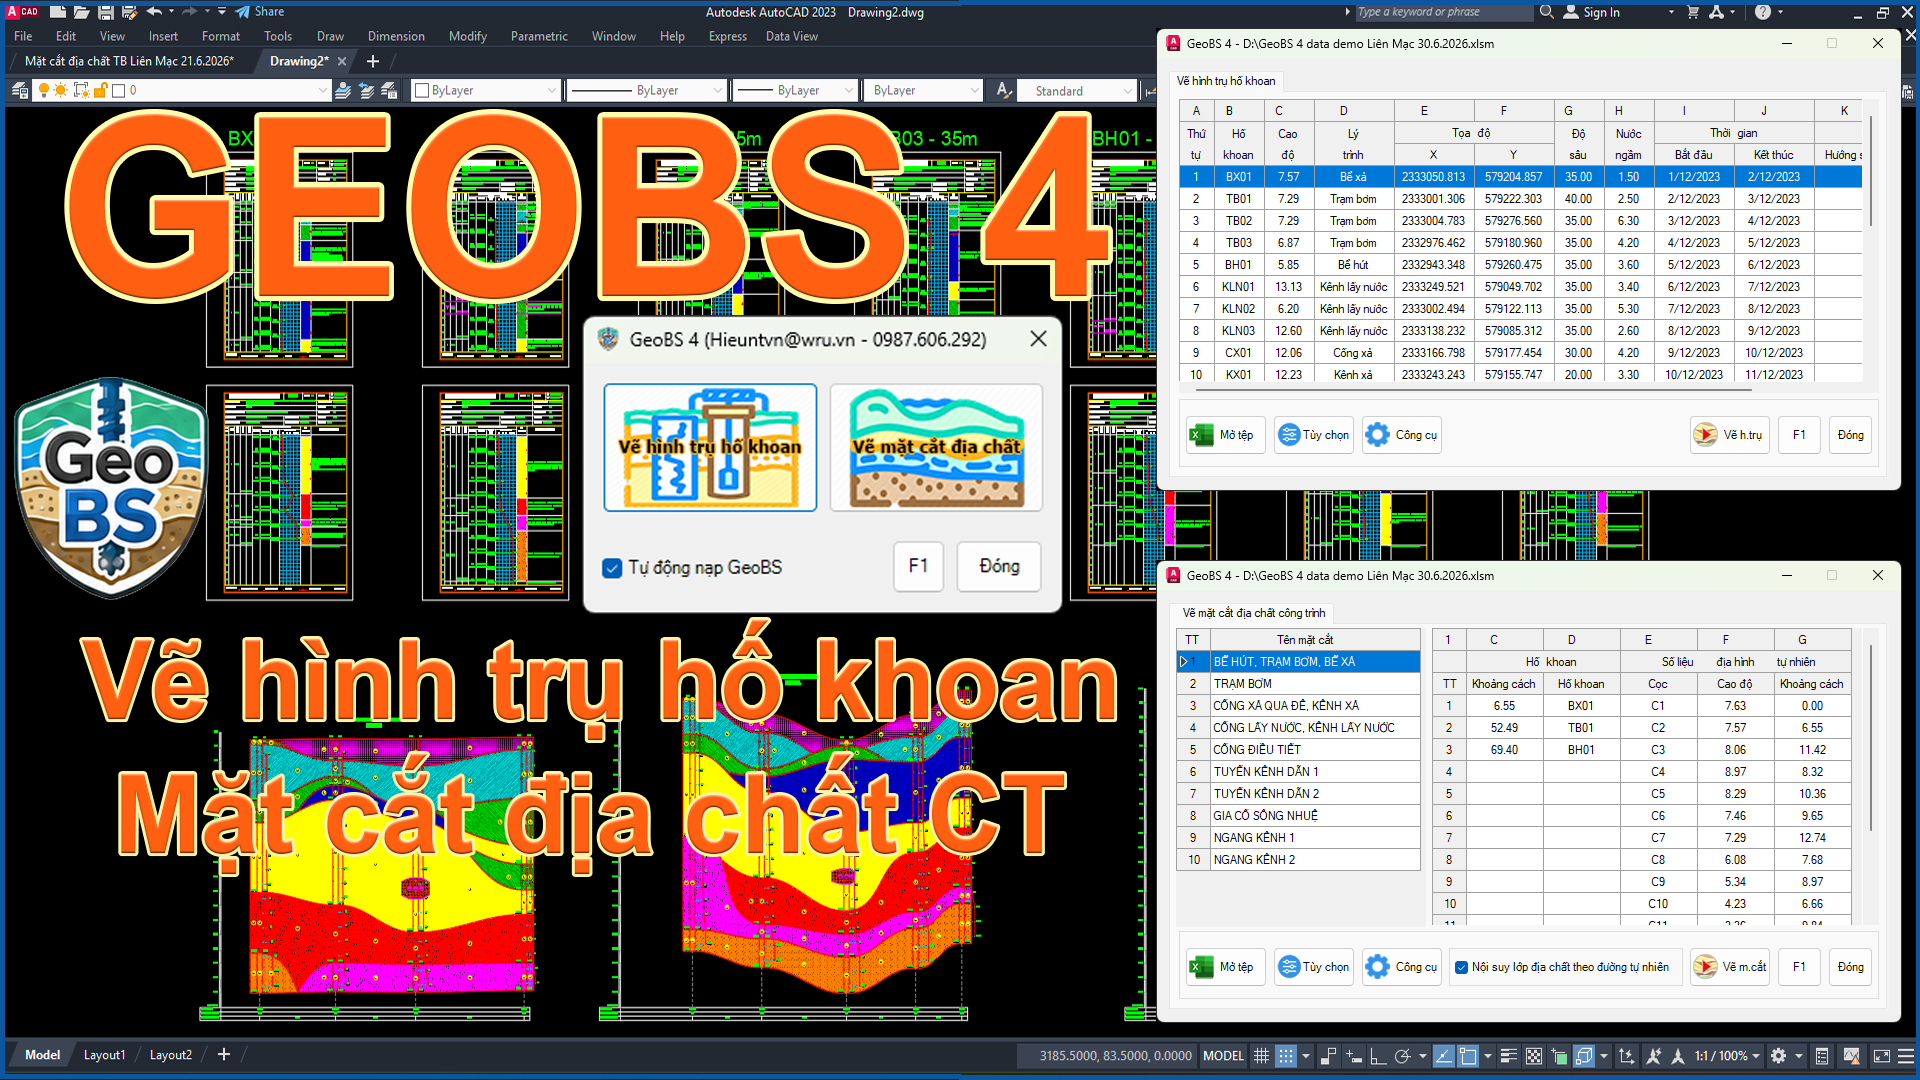The height and width of the screenshot is (1080, 1920).
Task: Click the shopping cart icon in title bar
Action: click(1693, 12)
